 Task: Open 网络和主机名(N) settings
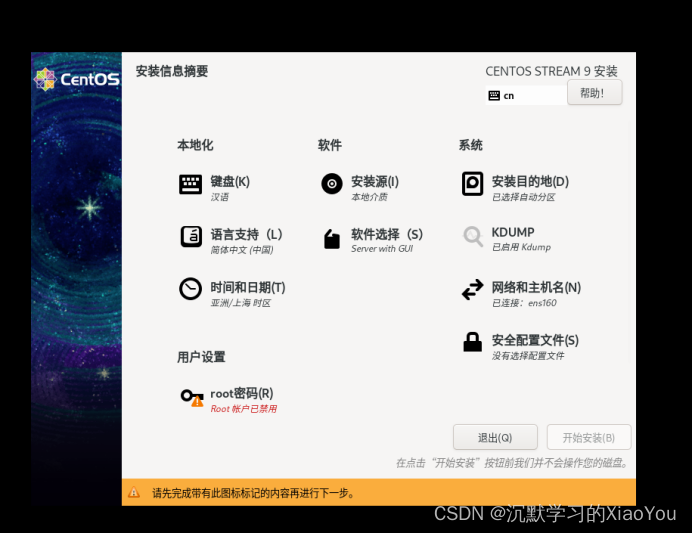(536, 288)
